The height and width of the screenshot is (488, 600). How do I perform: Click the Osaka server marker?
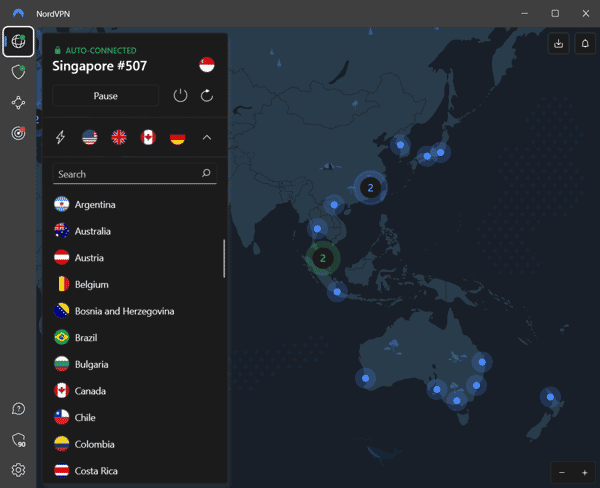coord(427,156)
